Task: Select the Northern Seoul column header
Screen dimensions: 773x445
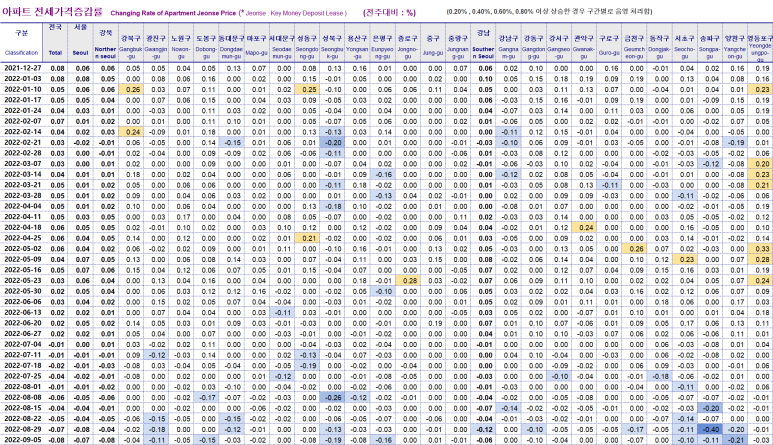Action: tap(105, 43)
